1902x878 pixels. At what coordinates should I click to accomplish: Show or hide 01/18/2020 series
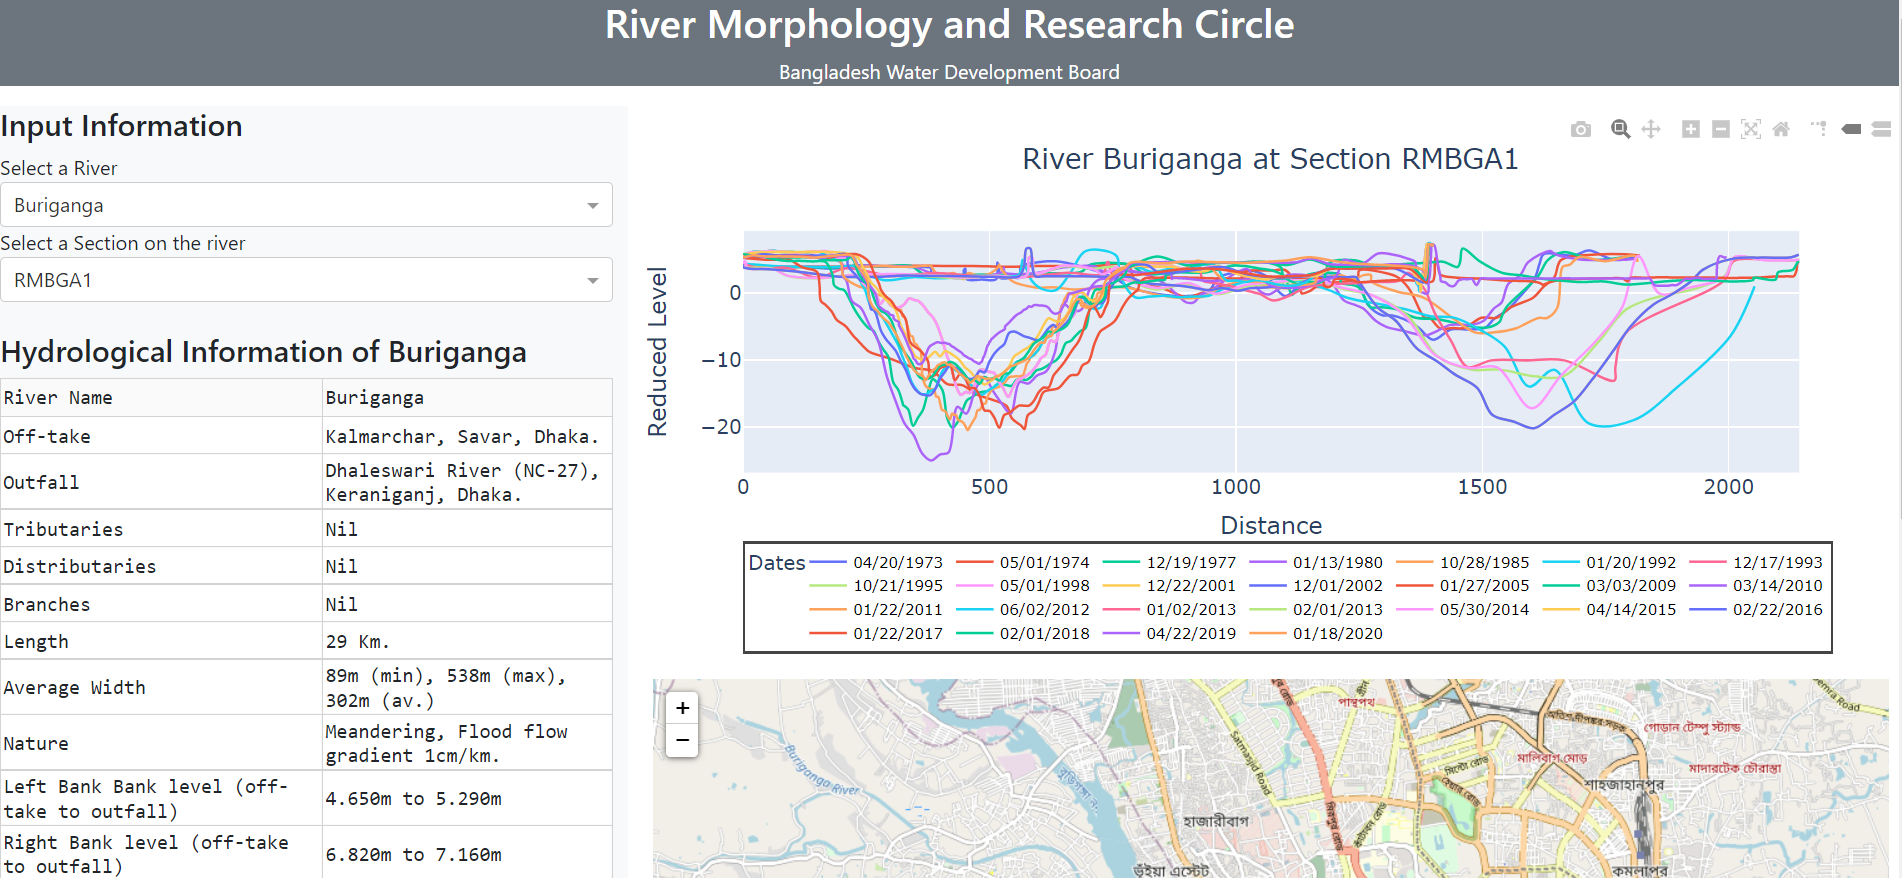pyautogui.click(x=1316, y=634)
